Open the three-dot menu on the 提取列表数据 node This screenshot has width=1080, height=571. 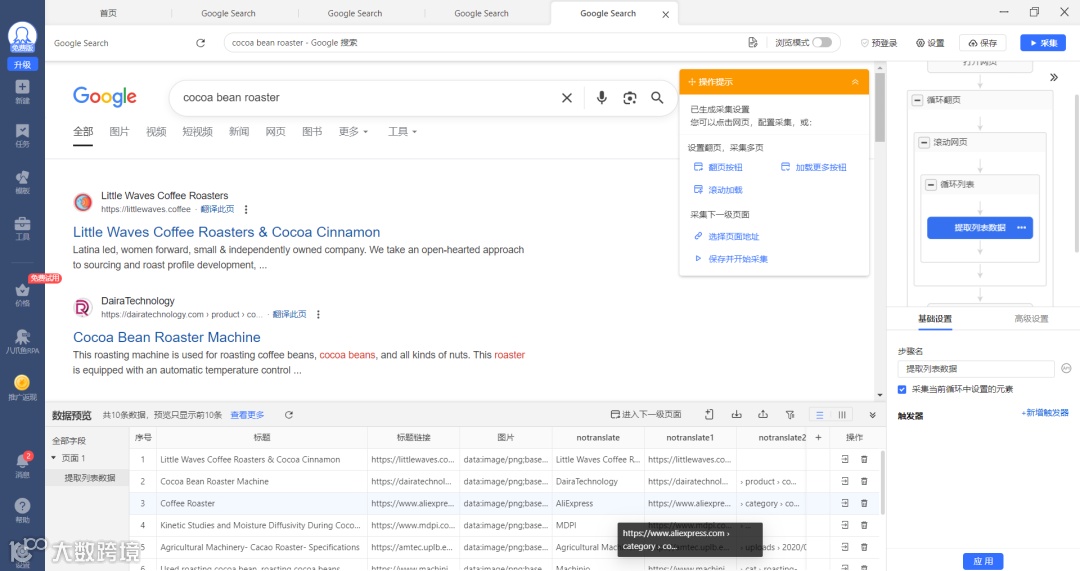1021,228
